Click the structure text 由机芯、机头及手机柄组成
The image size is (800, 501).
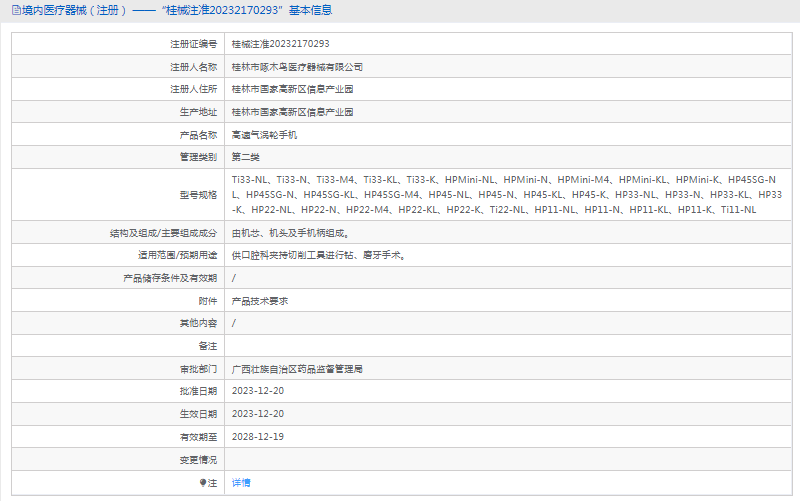pos(290,233)
